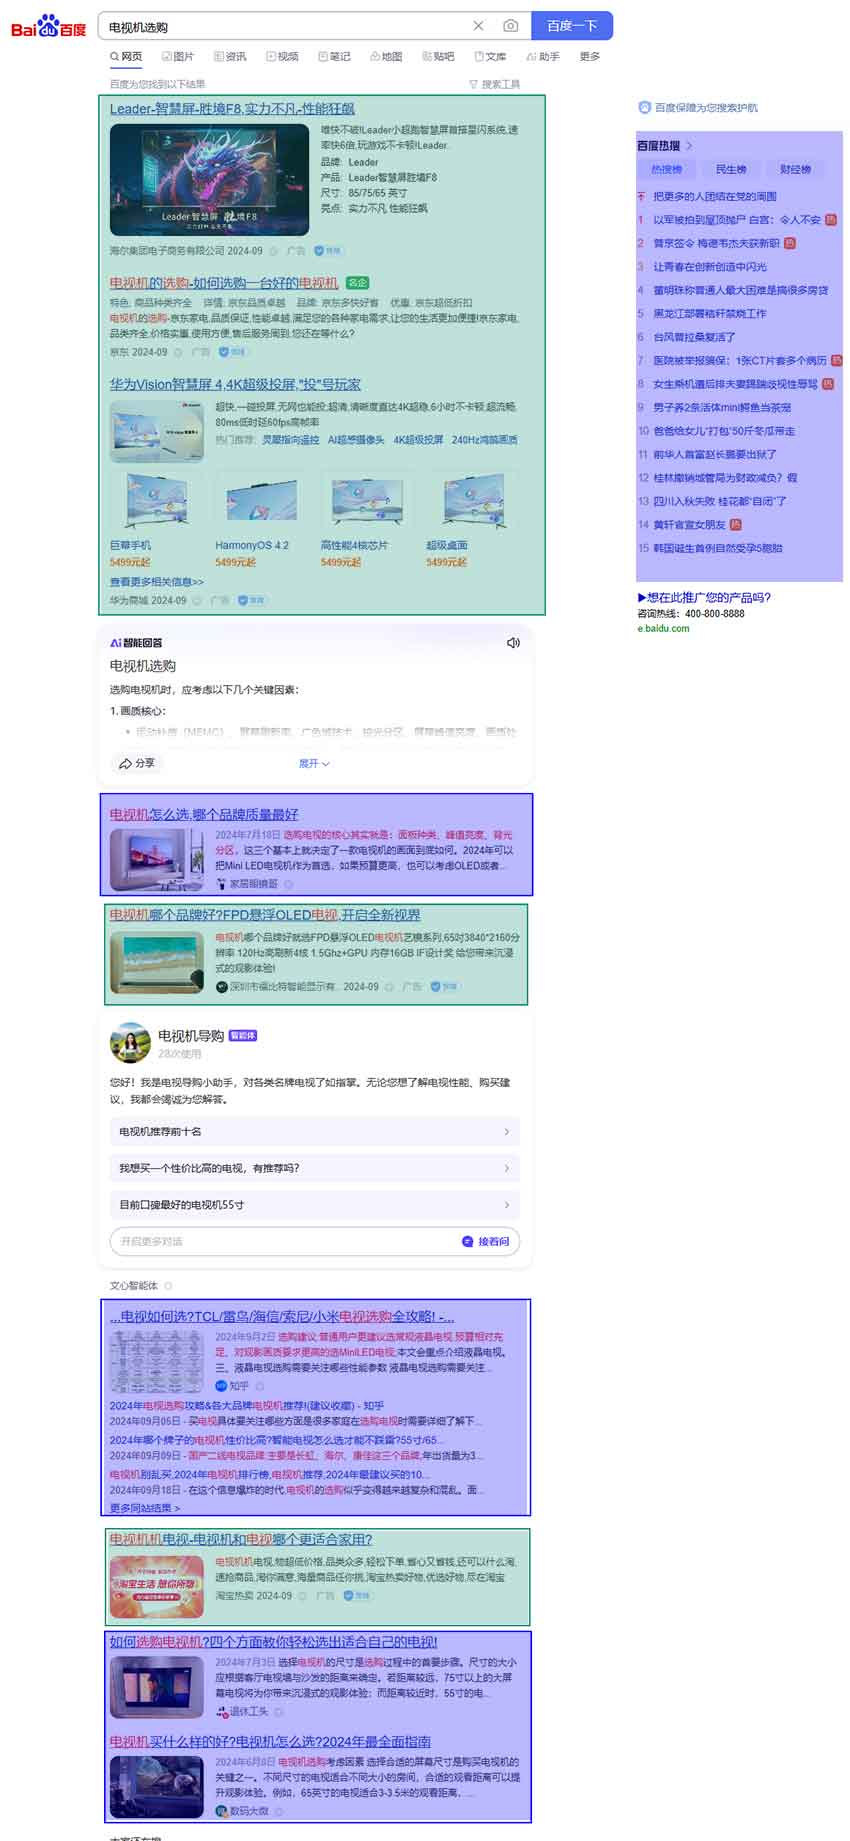Open hot search 让青春在创新创造中闪光

[x=710, y=267]
